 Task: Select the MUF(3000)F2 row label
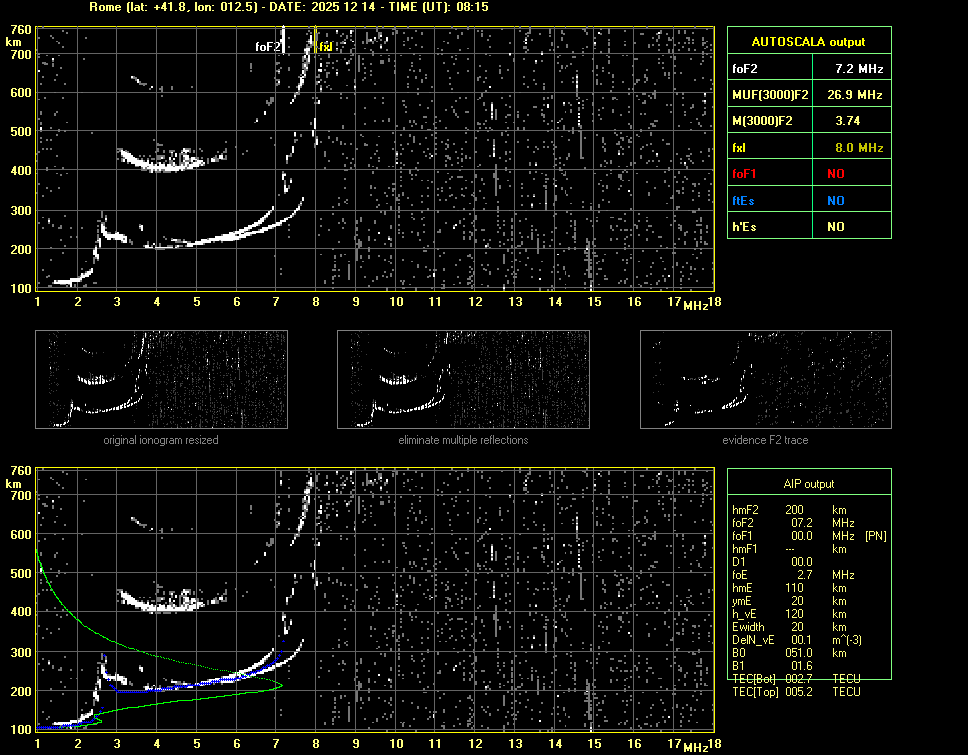click(770, 95)
